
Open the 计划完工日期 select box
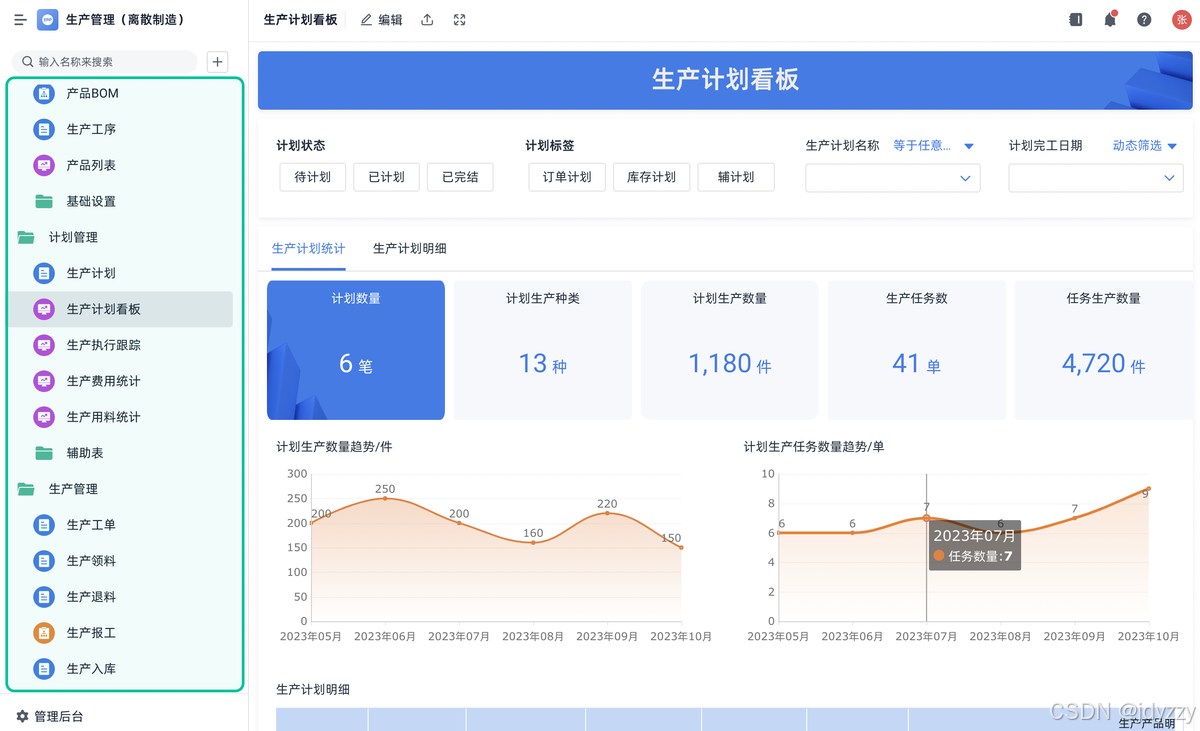click(x=1096, y=178)
